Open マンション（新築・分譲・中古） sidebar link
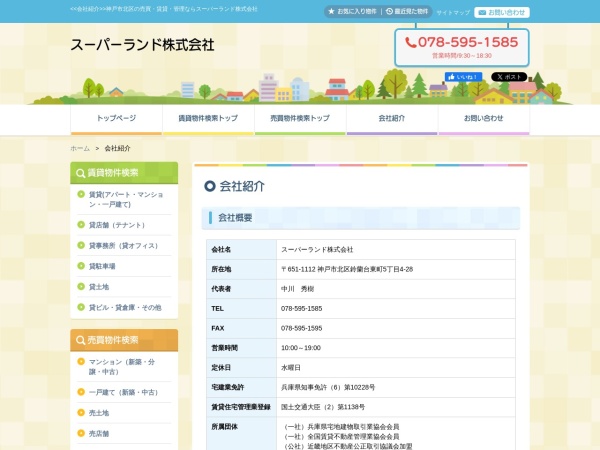The height and width of the screenshot is (450, 600). [122, 367]
